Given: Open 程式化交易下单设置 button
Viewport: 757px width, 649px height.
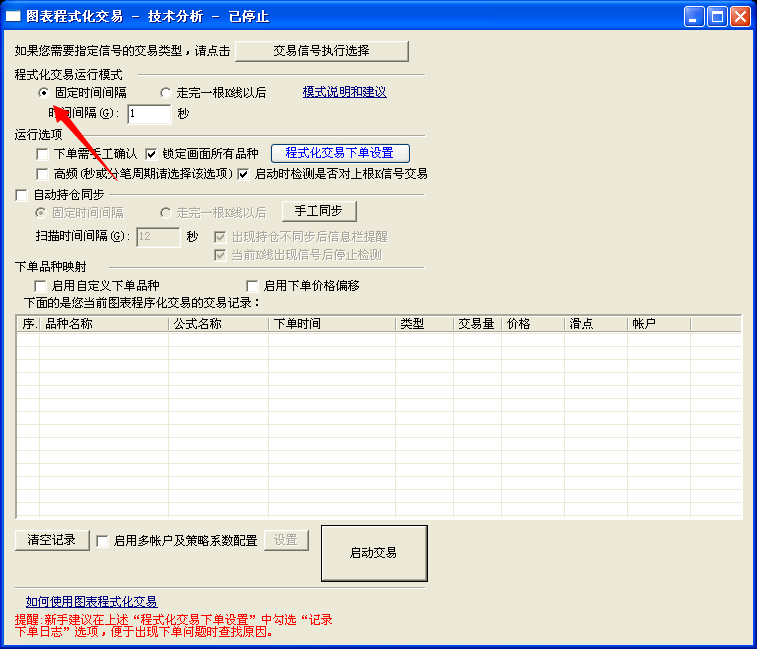Looking at the screenshot, I should tap(340, 153).
